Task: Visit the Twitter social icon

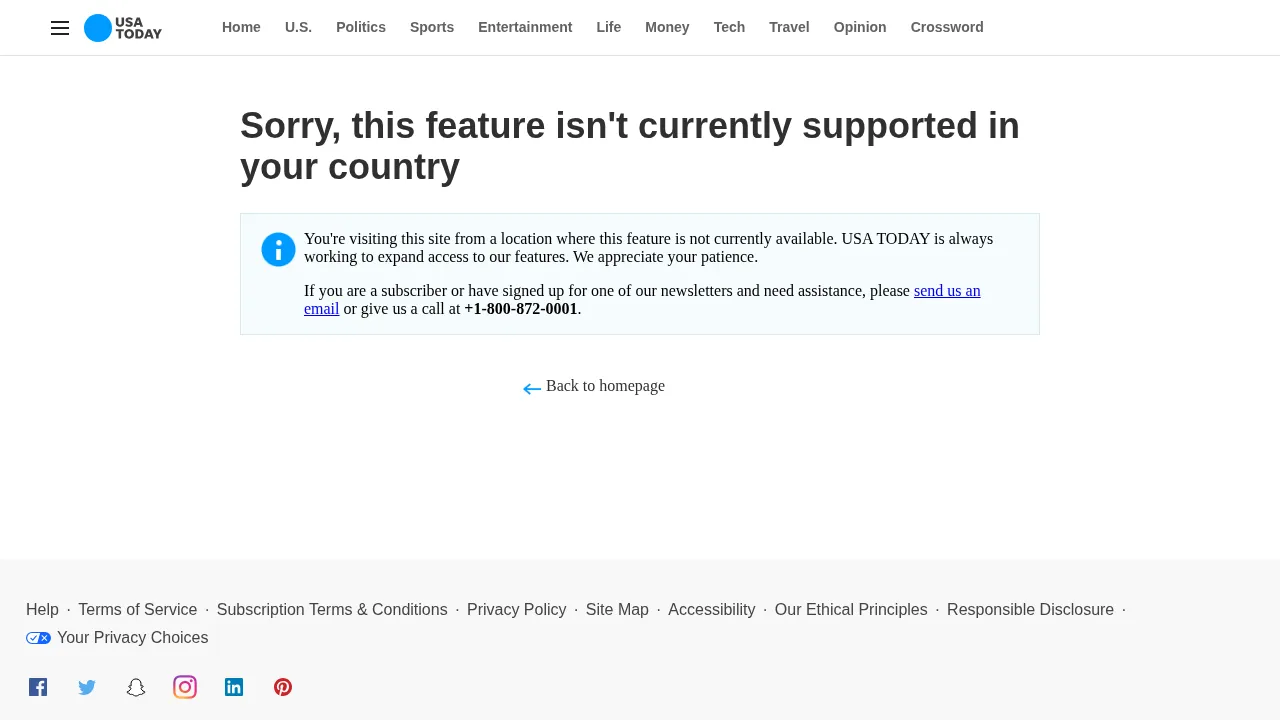Action: [87, 687]
